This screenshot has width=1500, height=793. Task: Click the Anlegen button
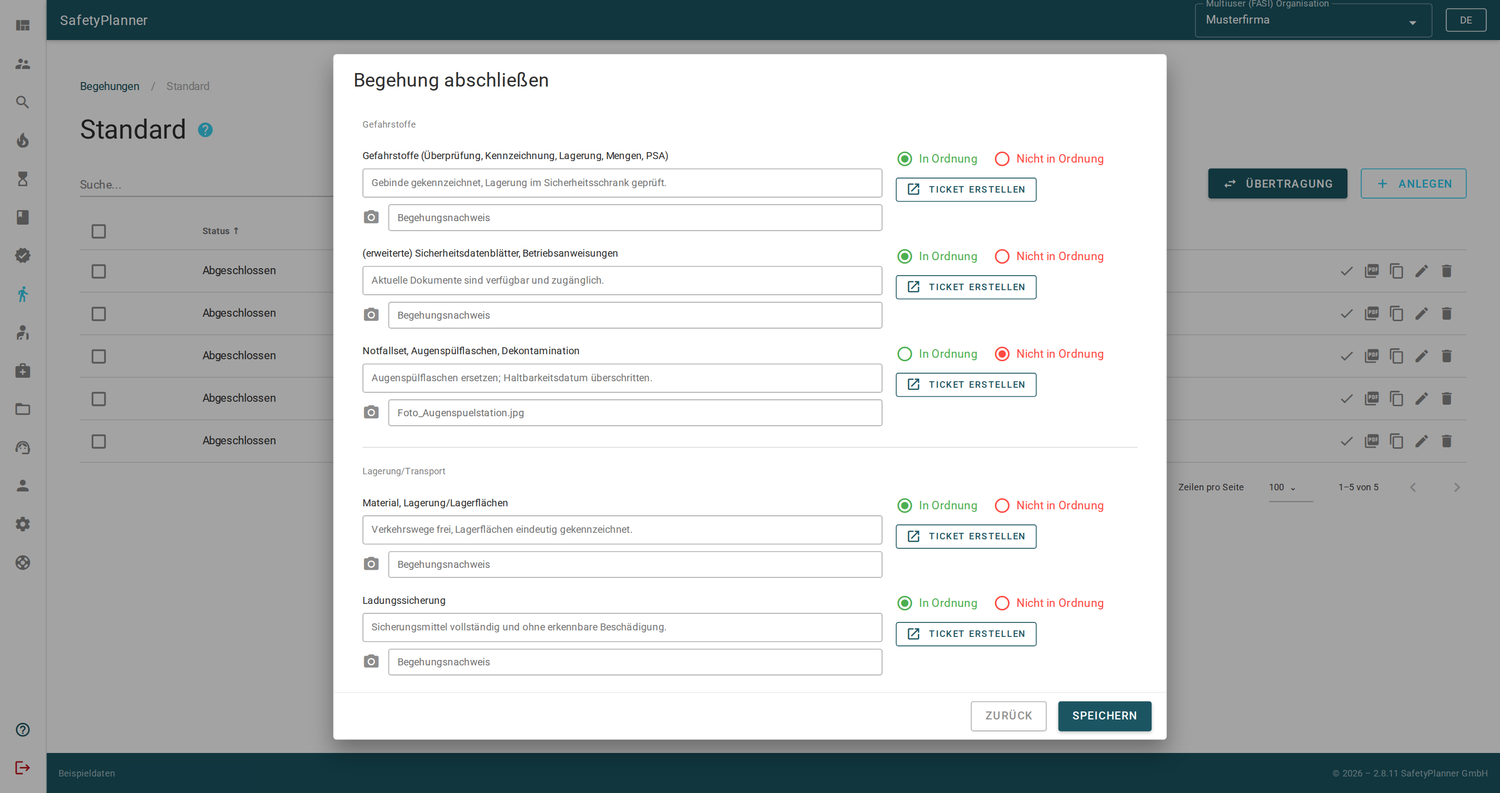[1414, 184]
